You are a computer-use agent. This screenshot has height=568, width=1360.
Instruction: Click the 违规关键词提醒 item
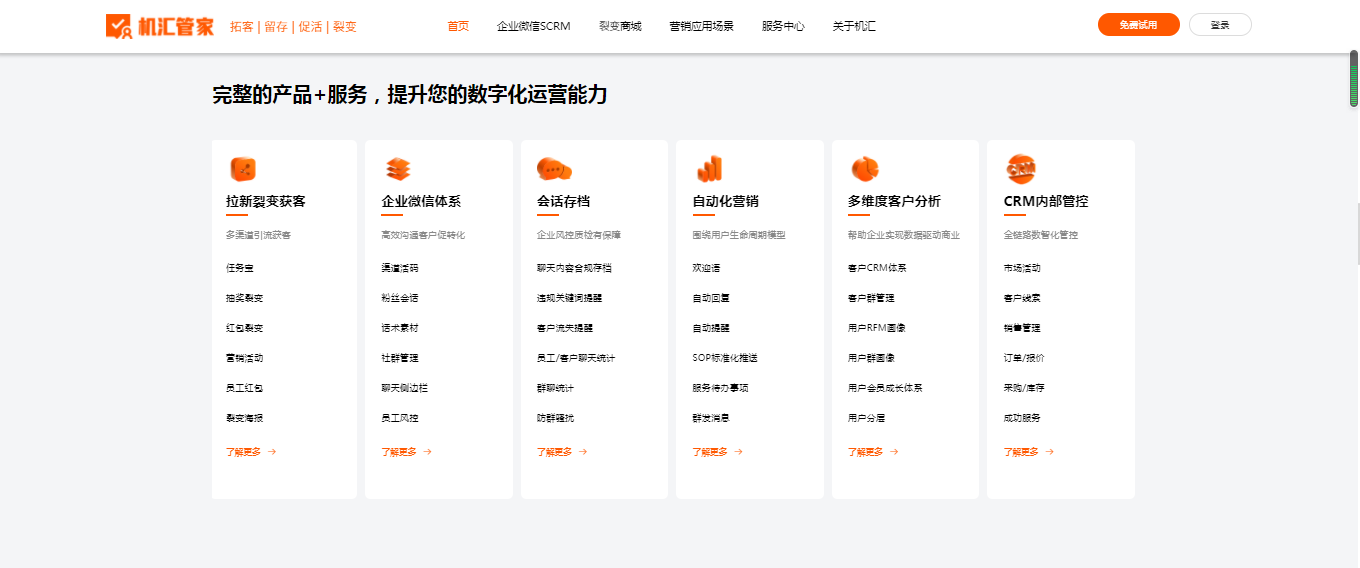click(570, 298)
